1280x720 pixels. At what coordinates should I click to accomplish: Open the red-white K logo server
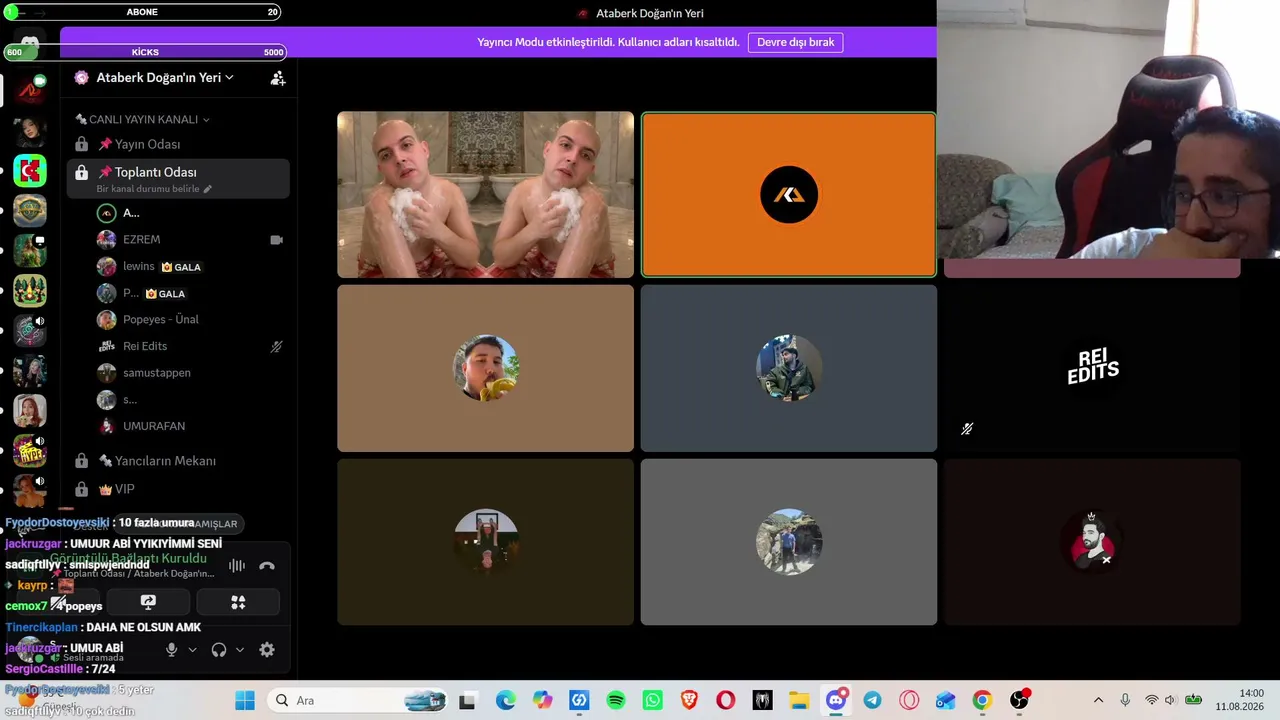pos(30,171)
